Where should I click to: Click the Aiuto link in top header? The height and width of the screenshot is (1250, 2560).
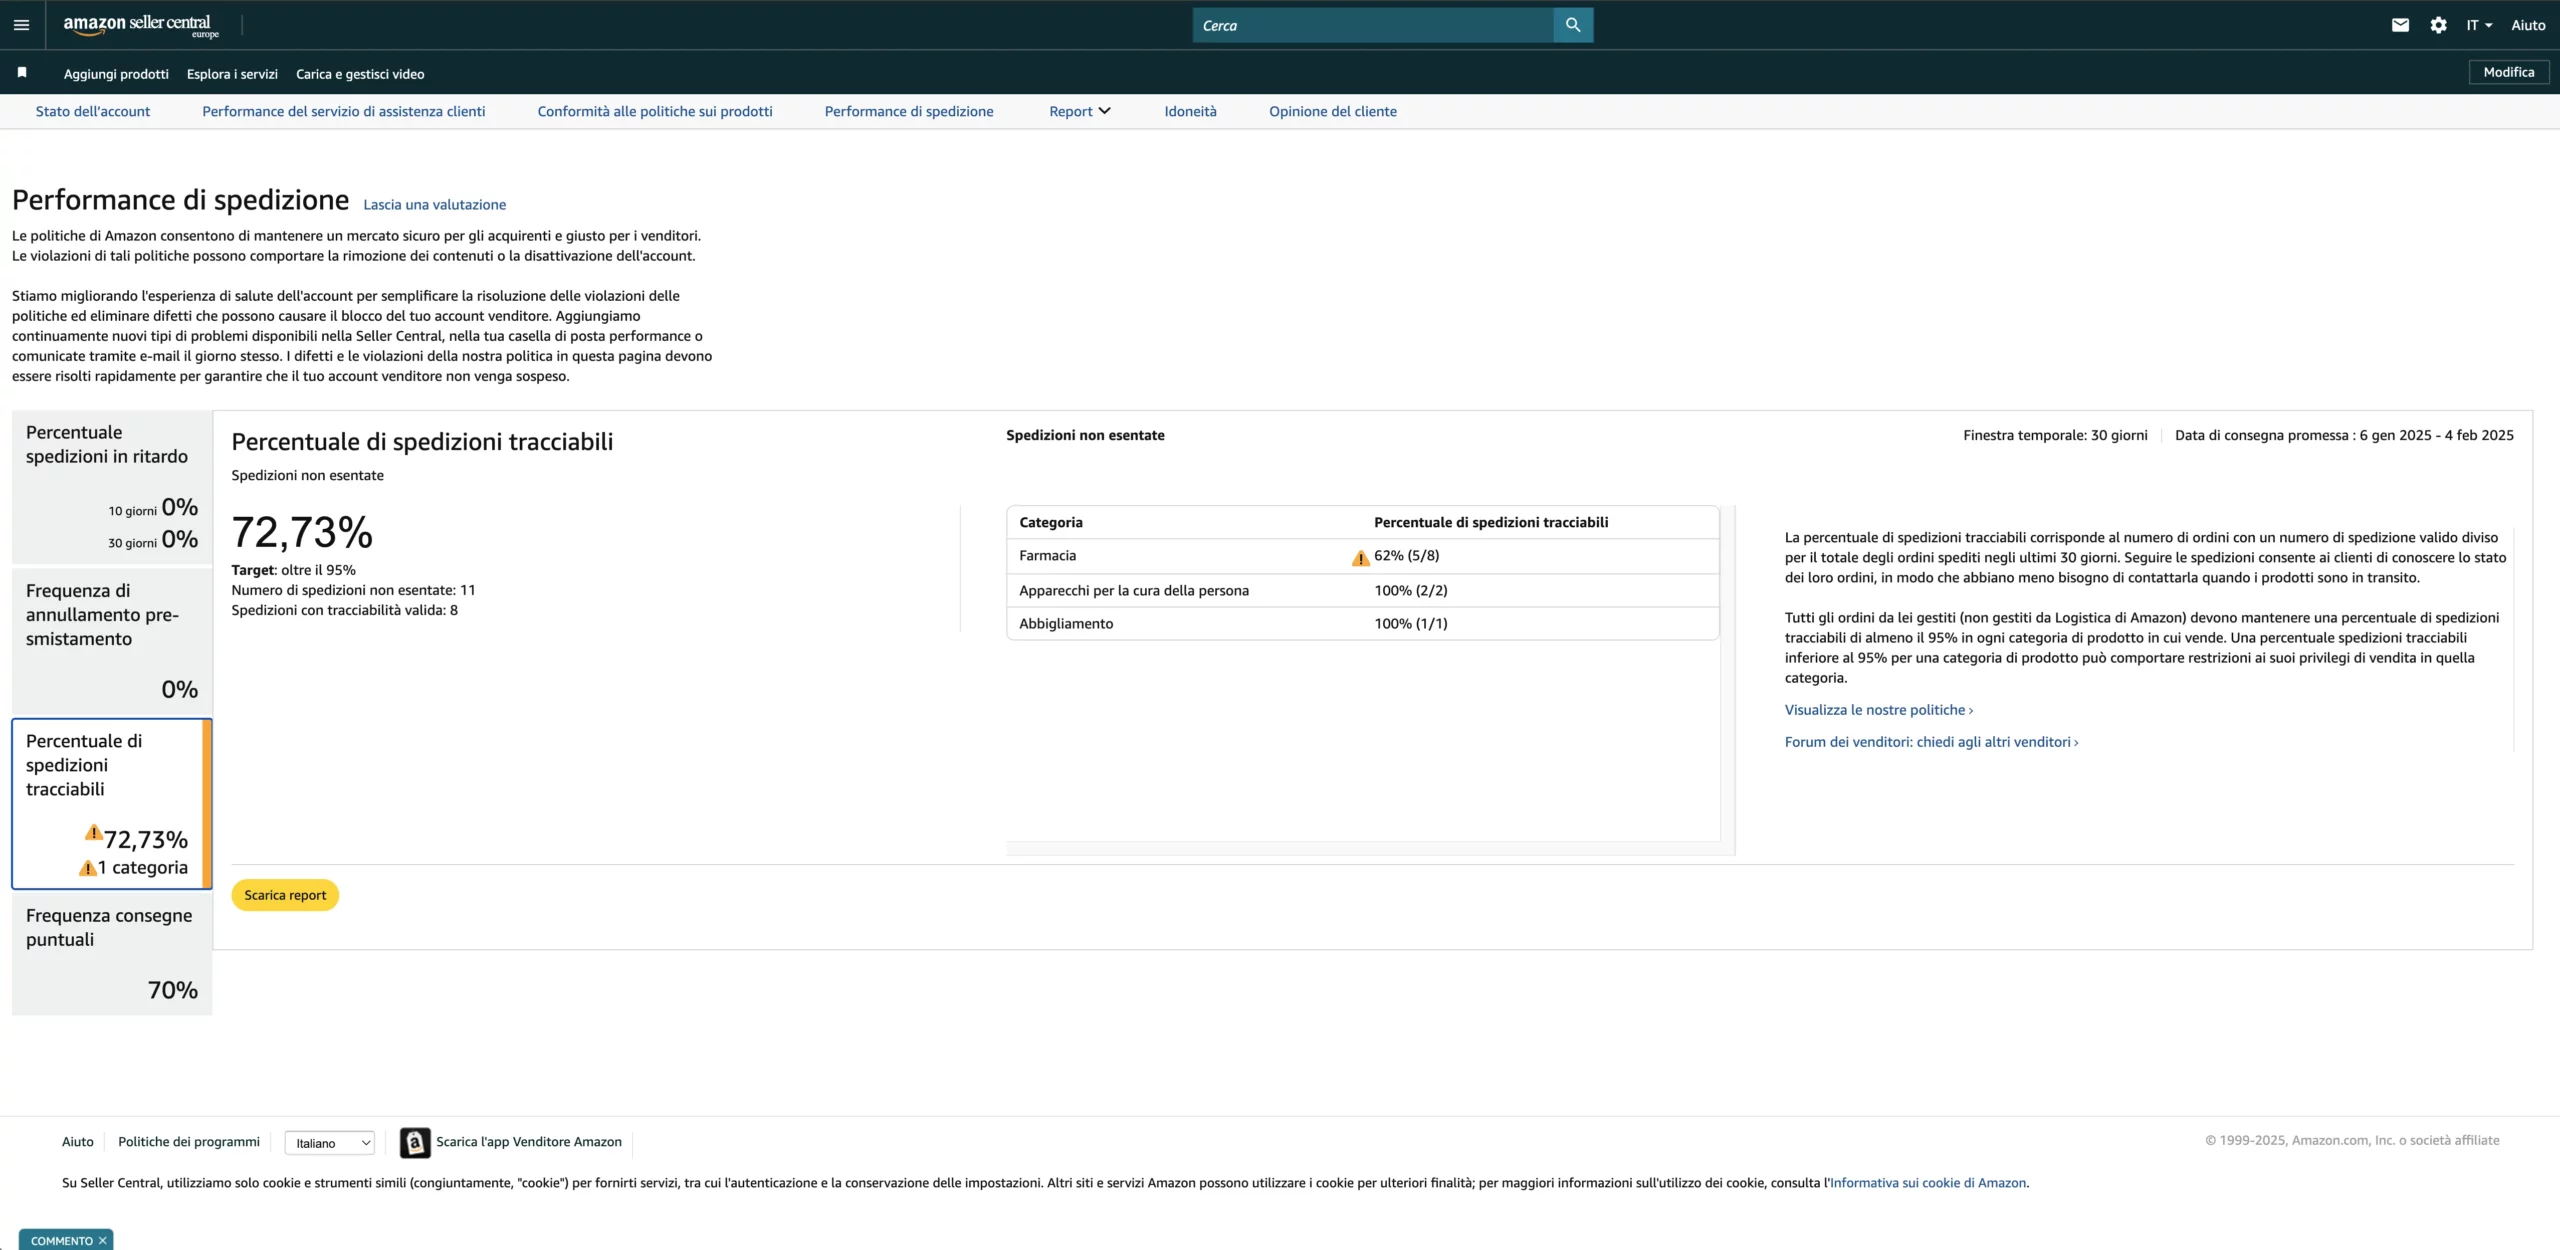tap(2528, 25)
